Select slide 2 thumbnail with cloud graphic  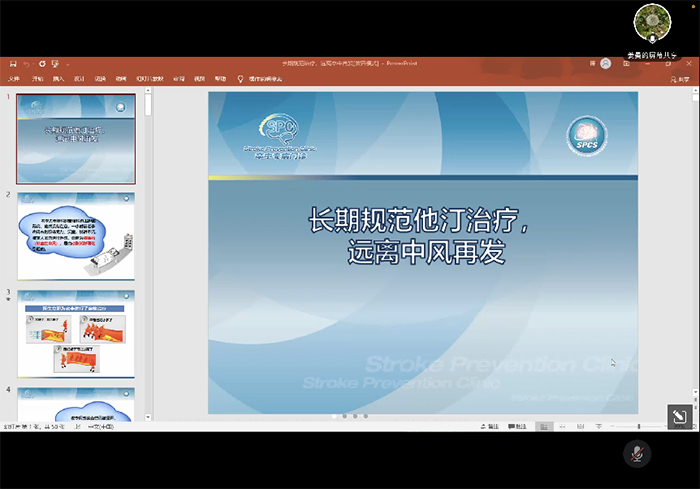click(76, 236)
